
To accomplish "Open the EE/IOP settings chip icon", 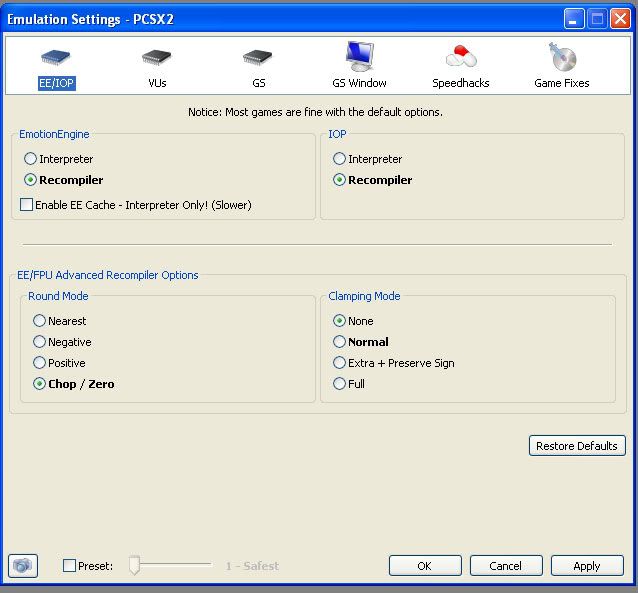I will pyautogui.click(x=56, y=57).
